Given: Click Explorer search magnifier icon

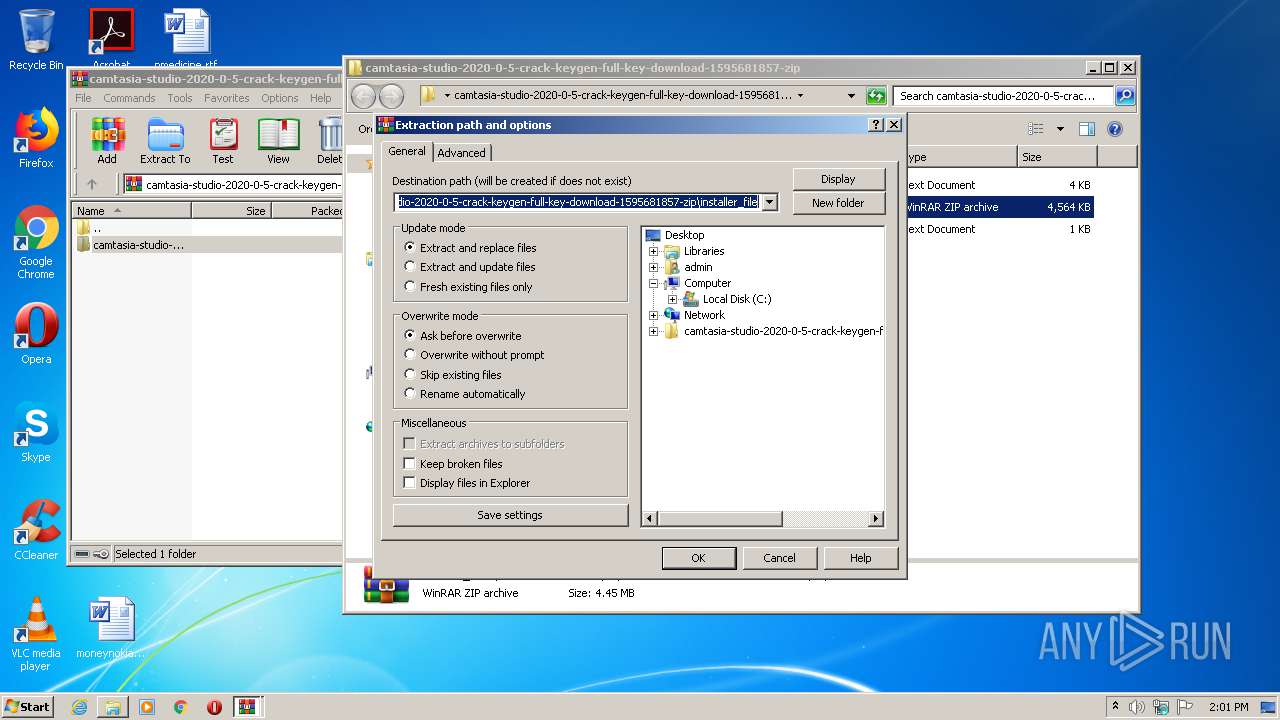Looking at the screenshot, I should pyautogui.click(x=1125, y=96).
